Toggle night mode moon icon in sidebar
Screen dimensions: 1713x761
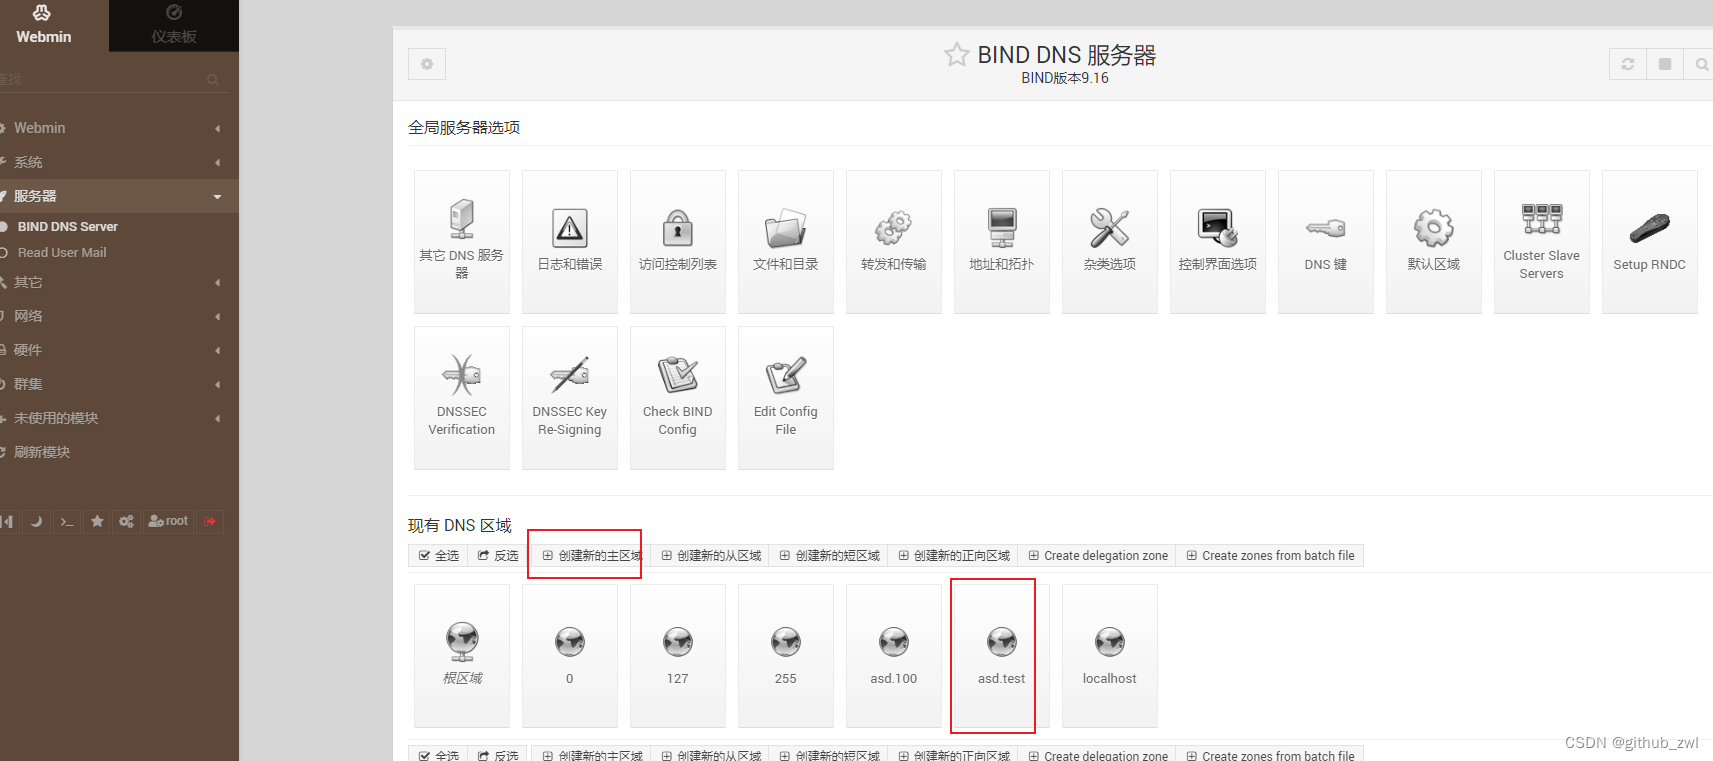(37, 521)
